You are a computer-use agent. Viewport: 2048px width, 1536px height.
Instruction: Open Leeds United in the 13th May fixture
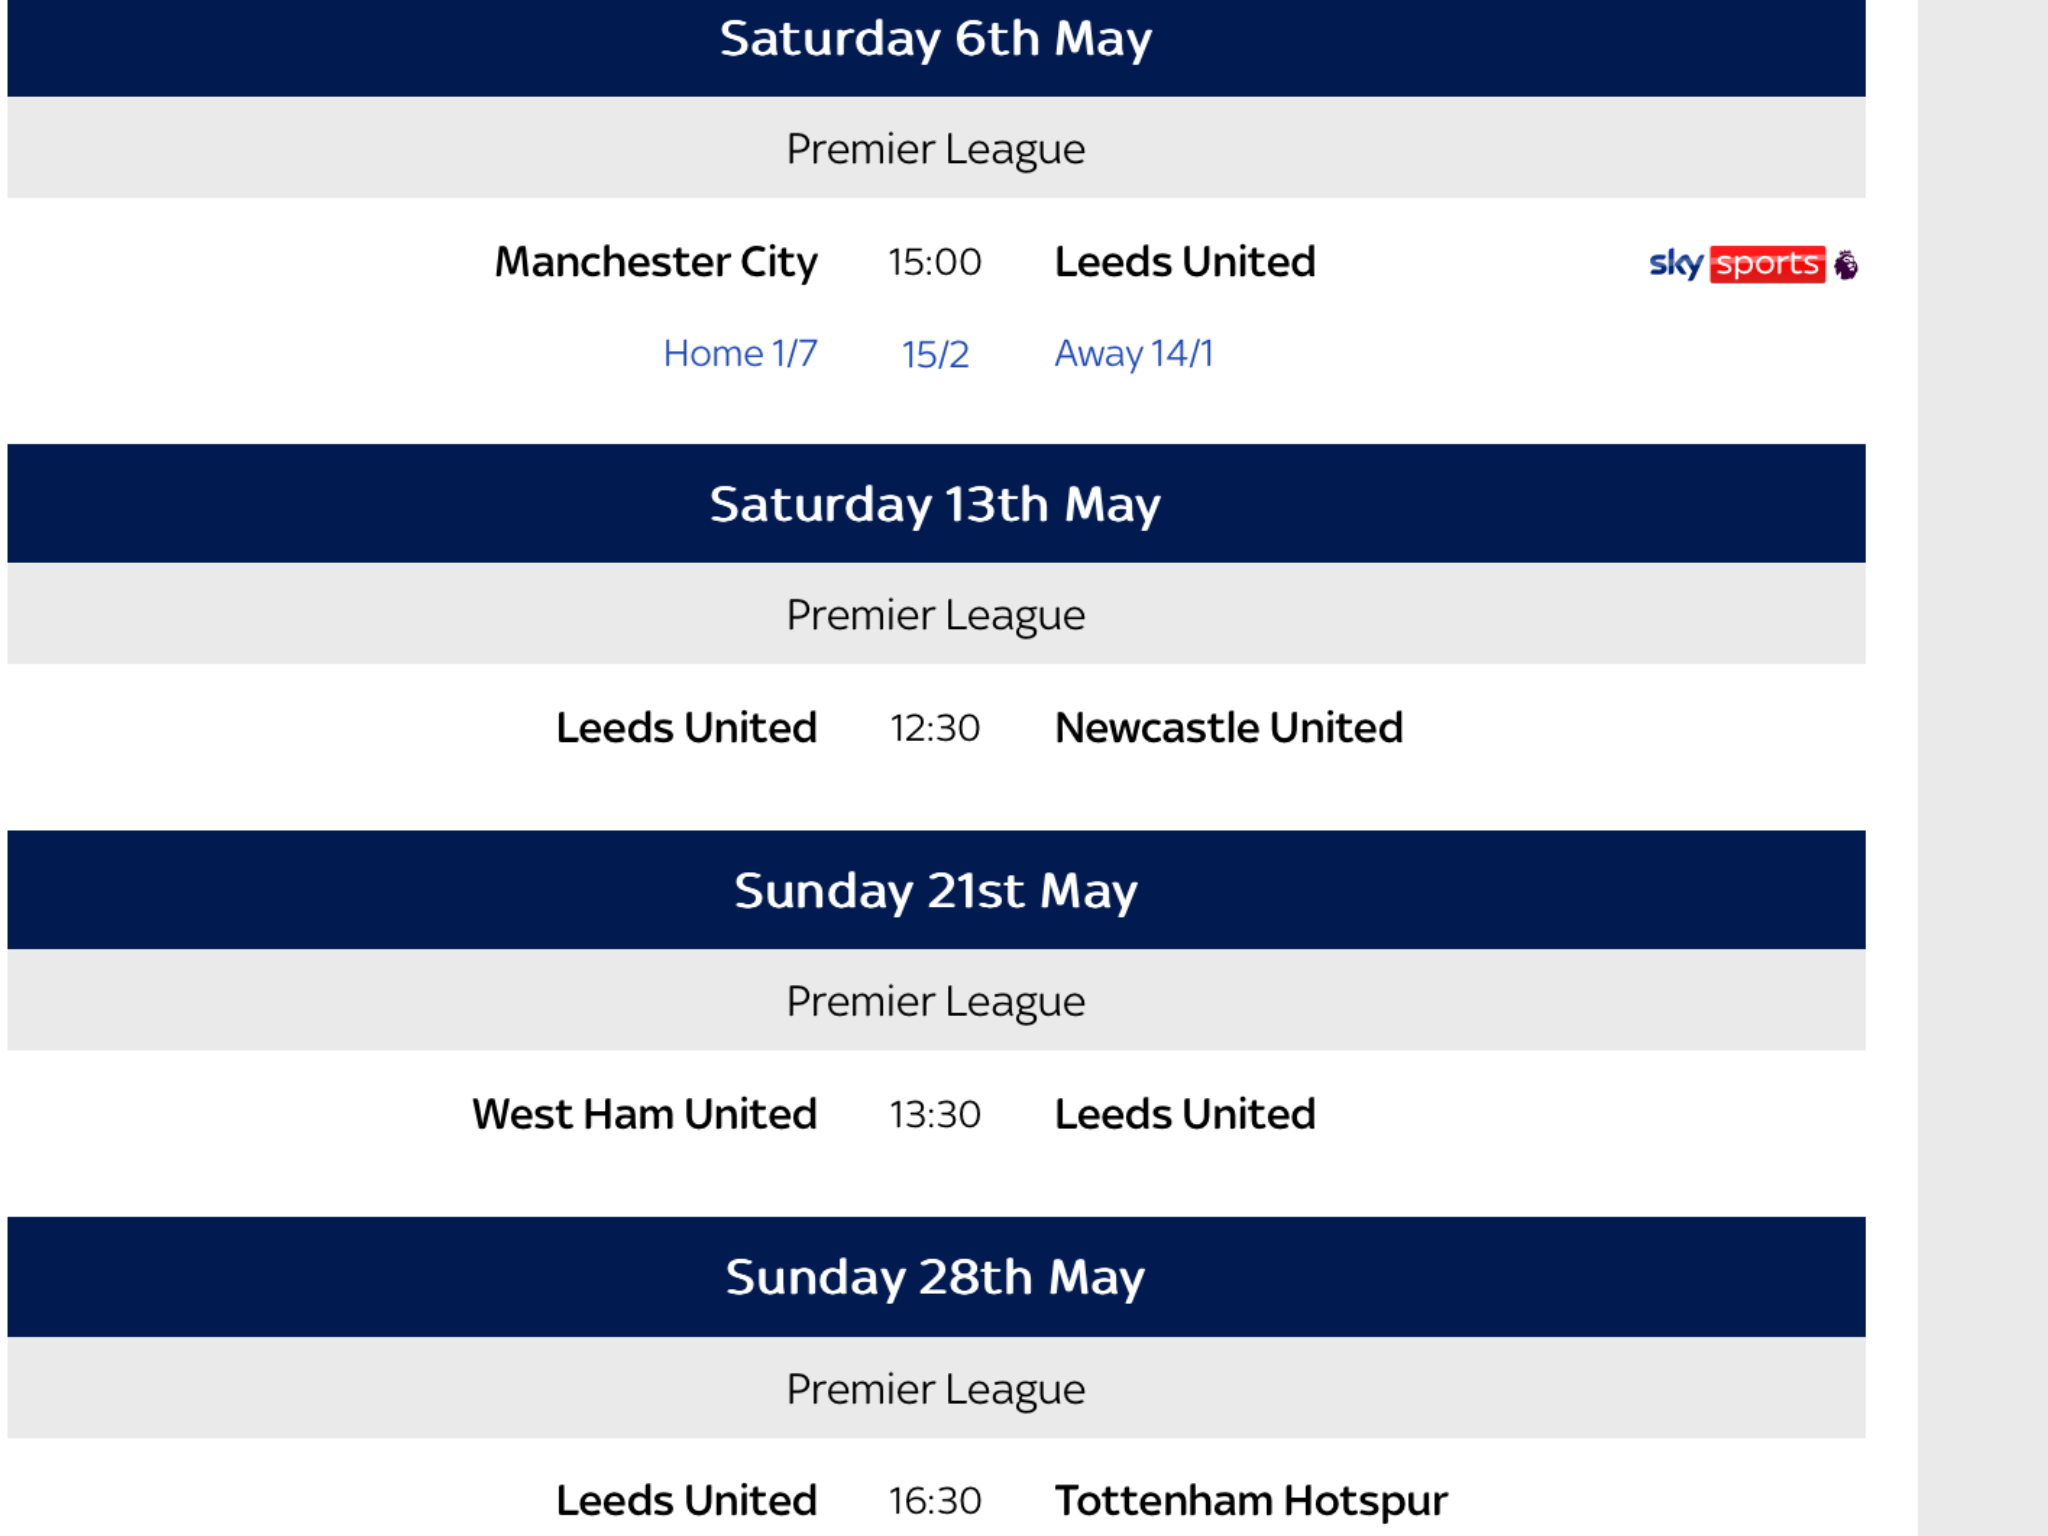coord(686,727)
